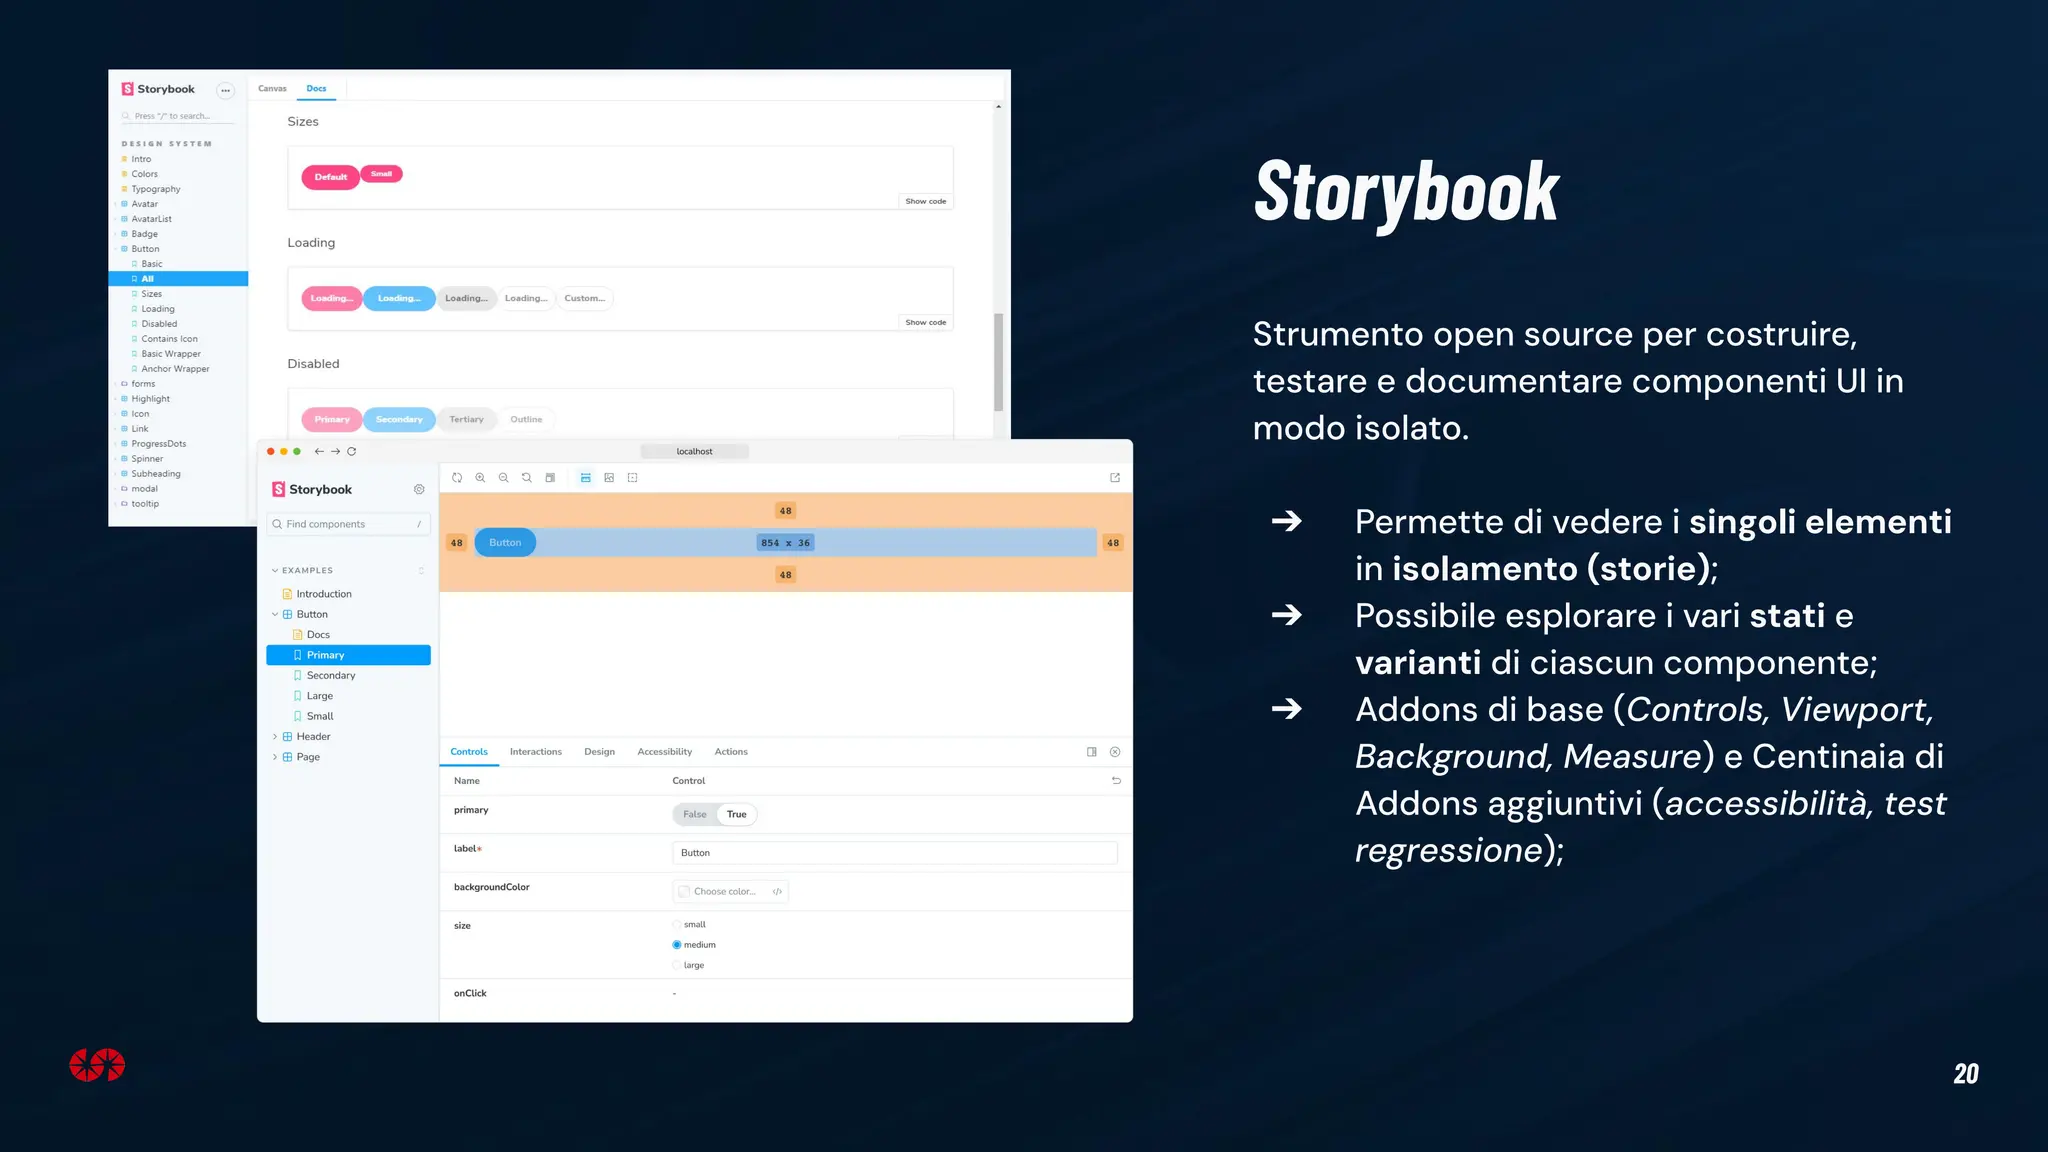Click the raw code icon beside Choose color
This screenshot has width=2048, height=1152.
(777, 892)
